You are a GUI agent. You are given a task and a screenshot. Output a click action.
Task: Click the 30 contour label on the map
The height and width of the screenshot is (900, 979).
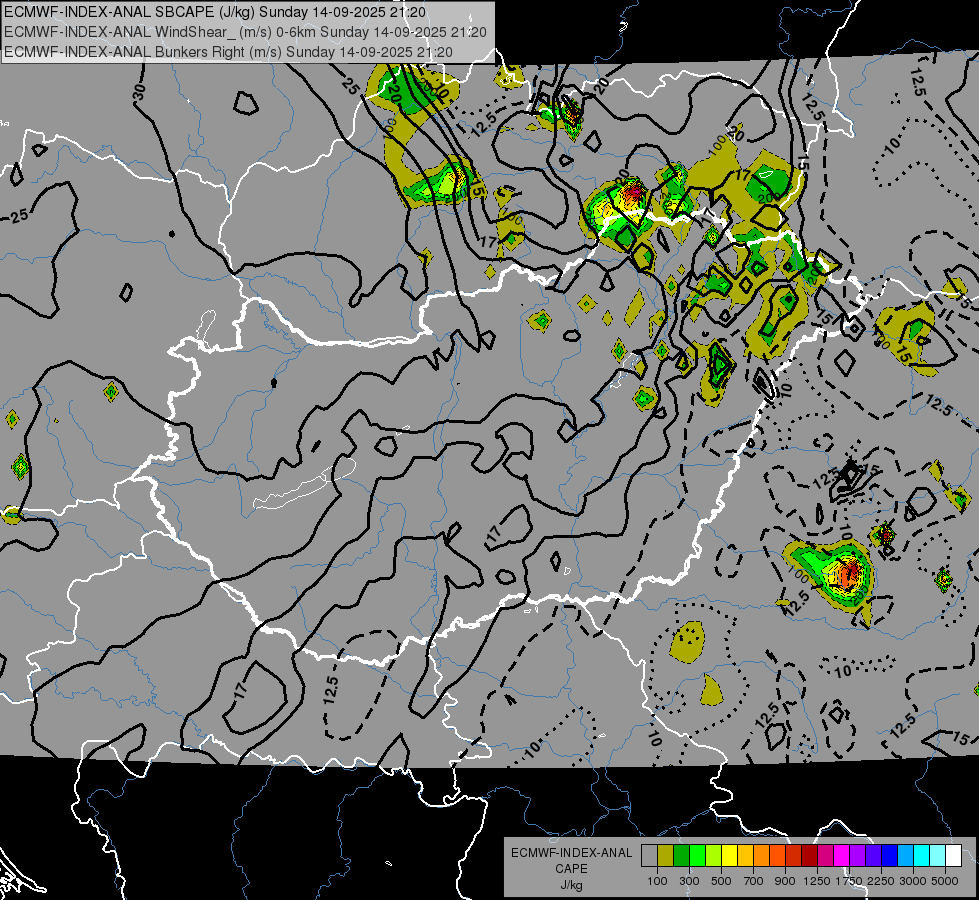139,91
